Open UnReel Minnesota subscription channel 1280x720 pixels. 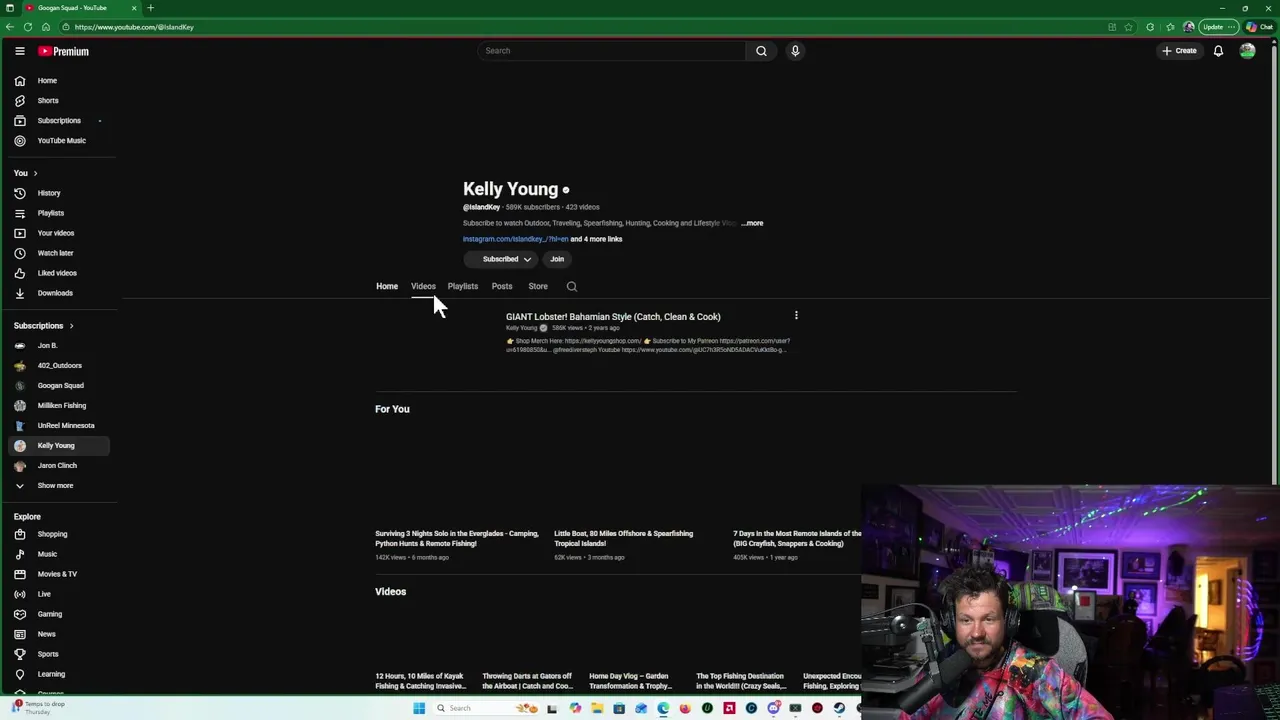(x=65, y=426)
